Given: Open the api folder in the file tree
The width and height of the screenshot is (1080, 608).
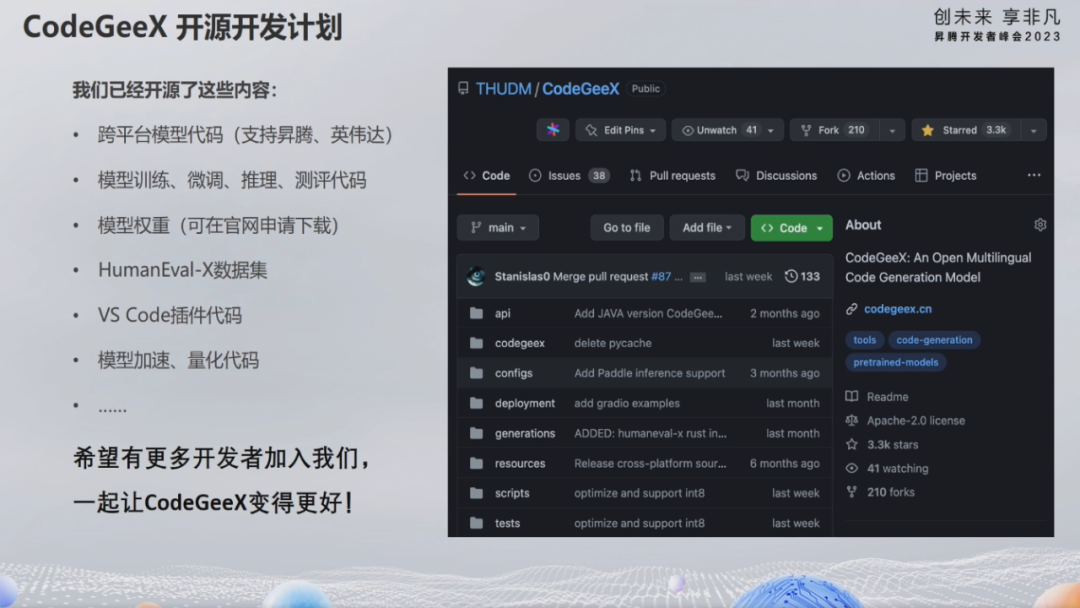Looking at the screenshot, I should [505, 312].
